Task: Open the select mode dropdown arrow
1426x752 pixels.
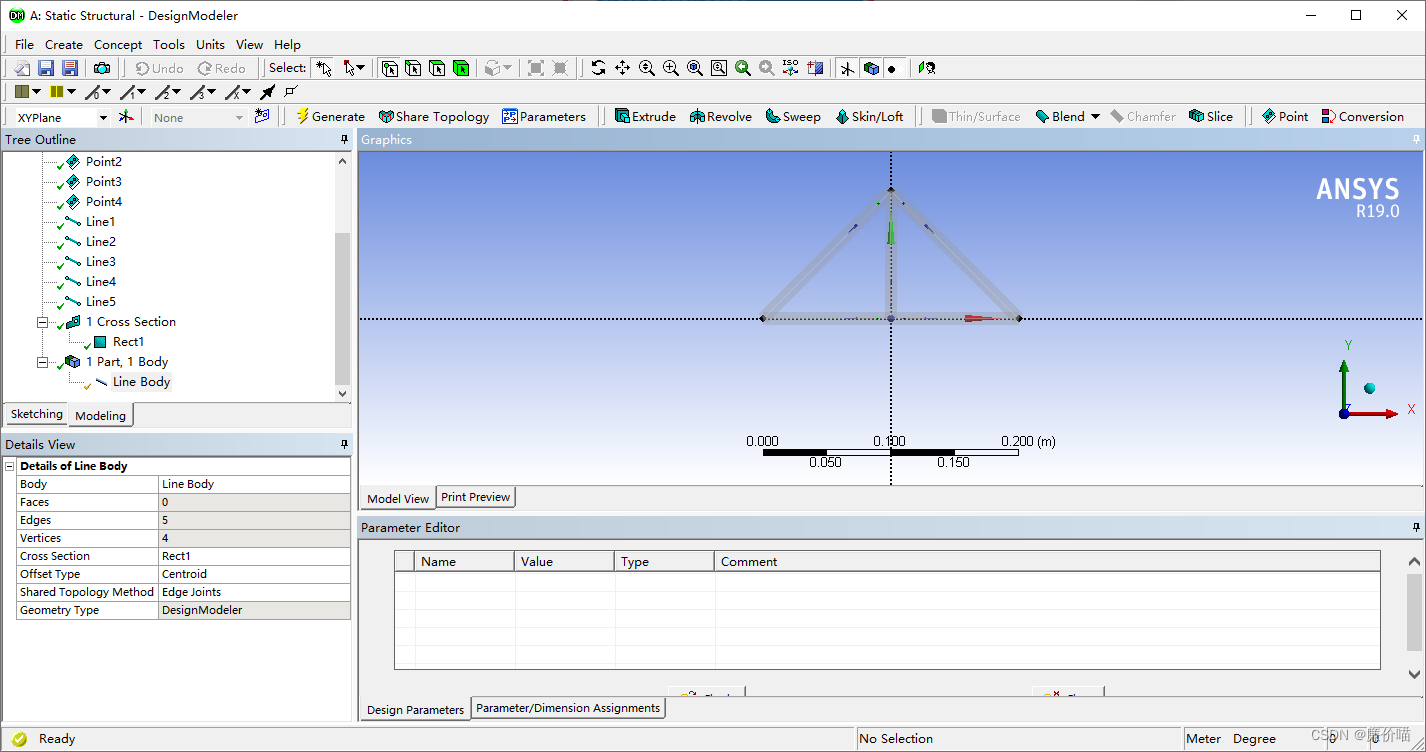Action: click(x=360, y=68)
